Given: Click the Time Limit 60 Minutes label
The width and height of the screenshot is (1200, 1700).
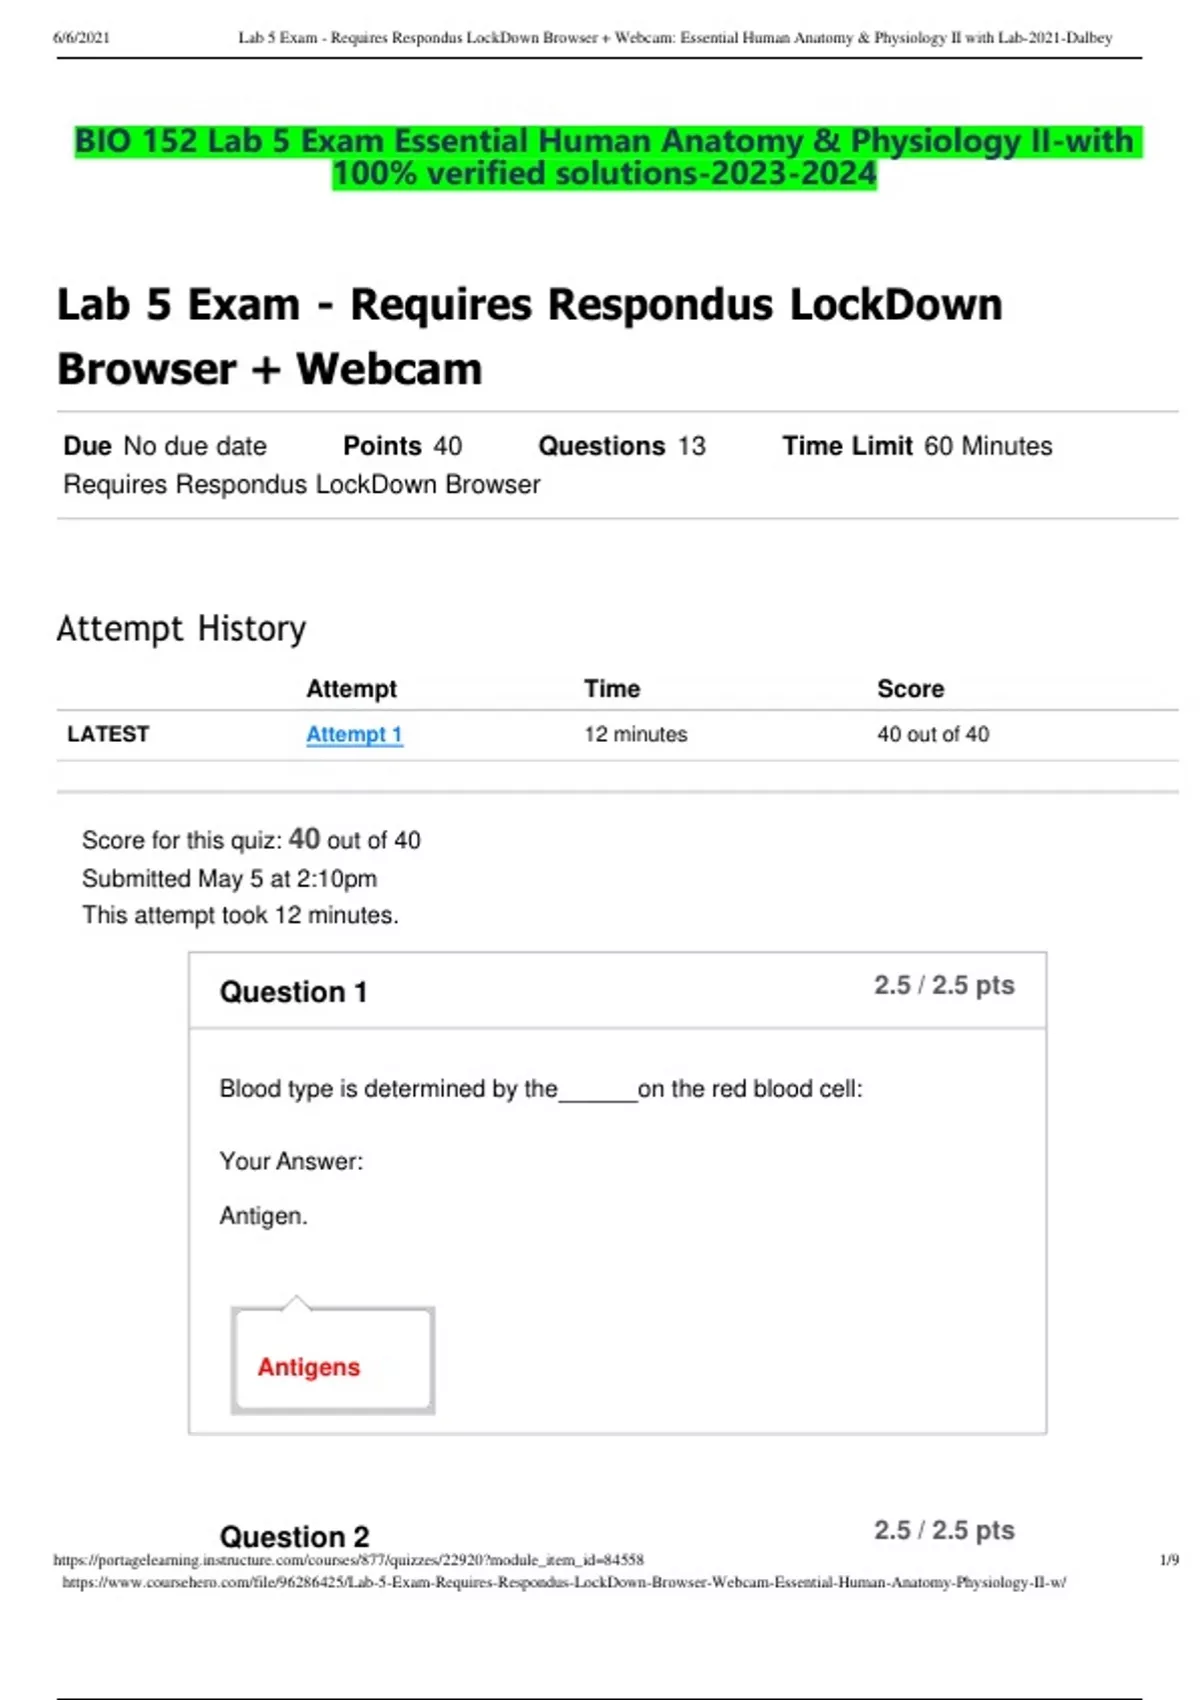Looking at the screenshot, I should point(917,446).
